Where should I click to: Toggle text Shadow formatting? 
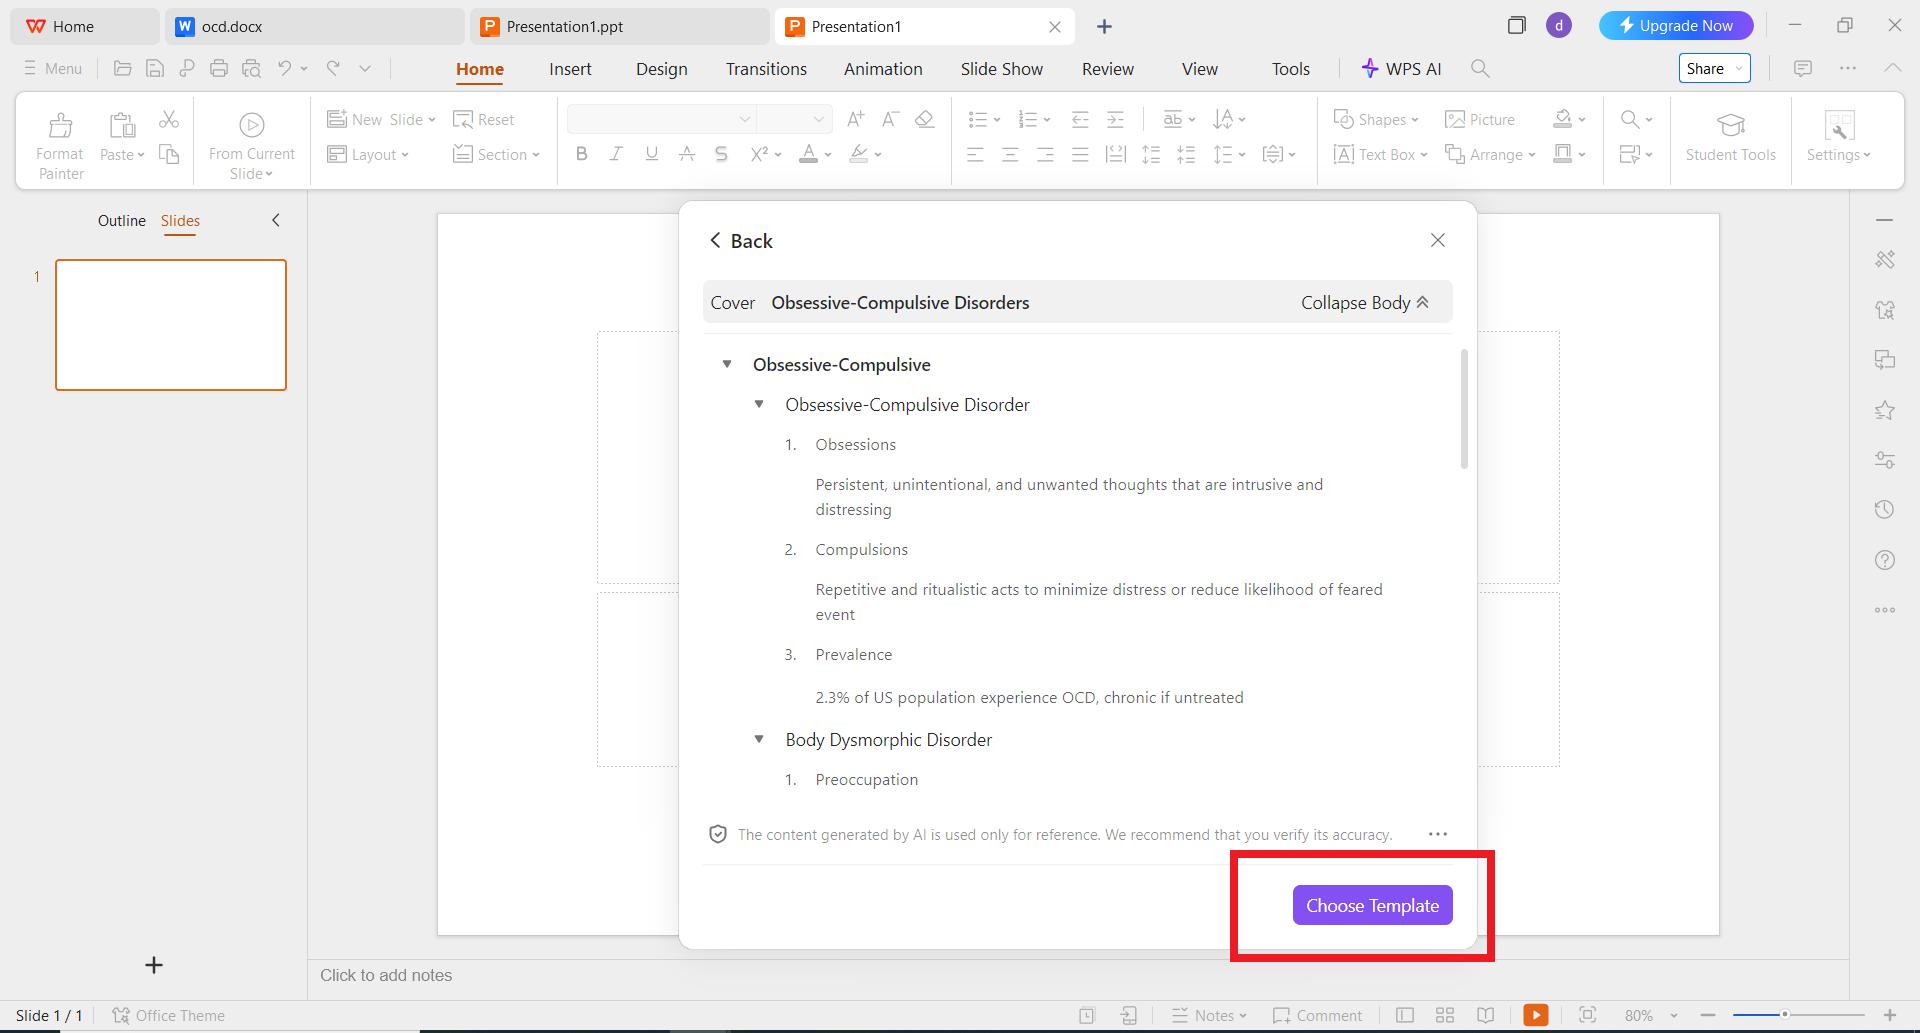coord(721,154)
